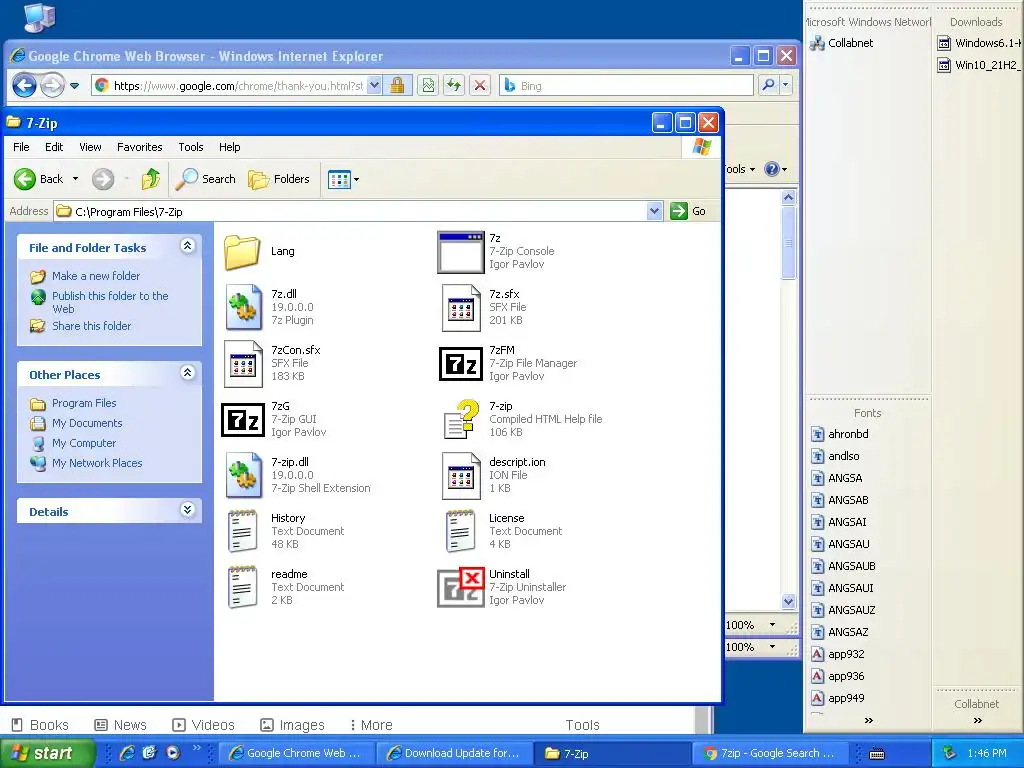The height and width of the screenshot is (768, 1024).
Task: Switch to Download Update taskbar button
Action: point(453,753)
